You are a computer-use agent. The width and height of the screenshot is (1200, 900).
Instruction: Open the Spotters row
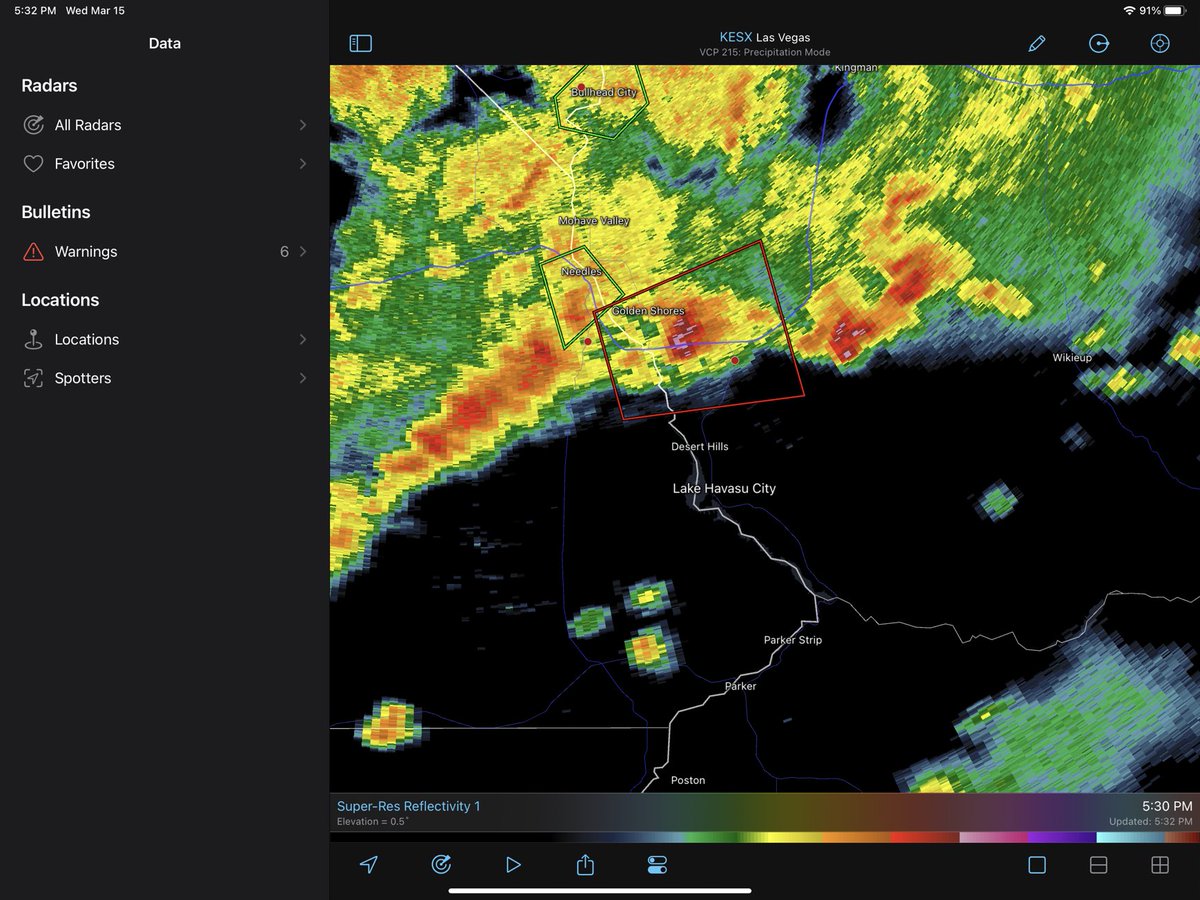(x=165, y=378)
